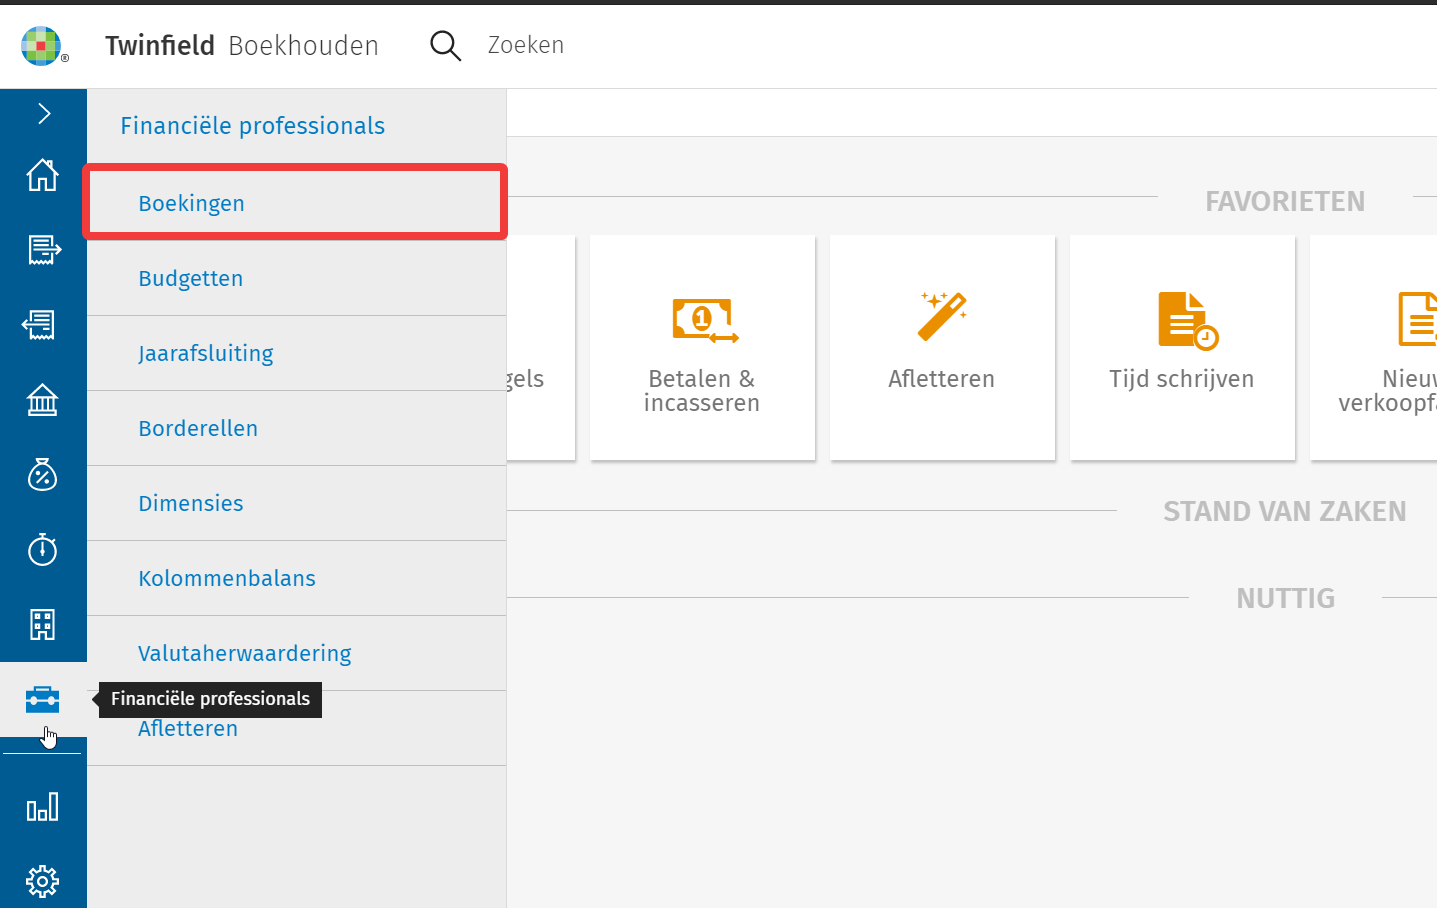
Task: Open the Dimensies menu item
Action: (x=190, y=503)
